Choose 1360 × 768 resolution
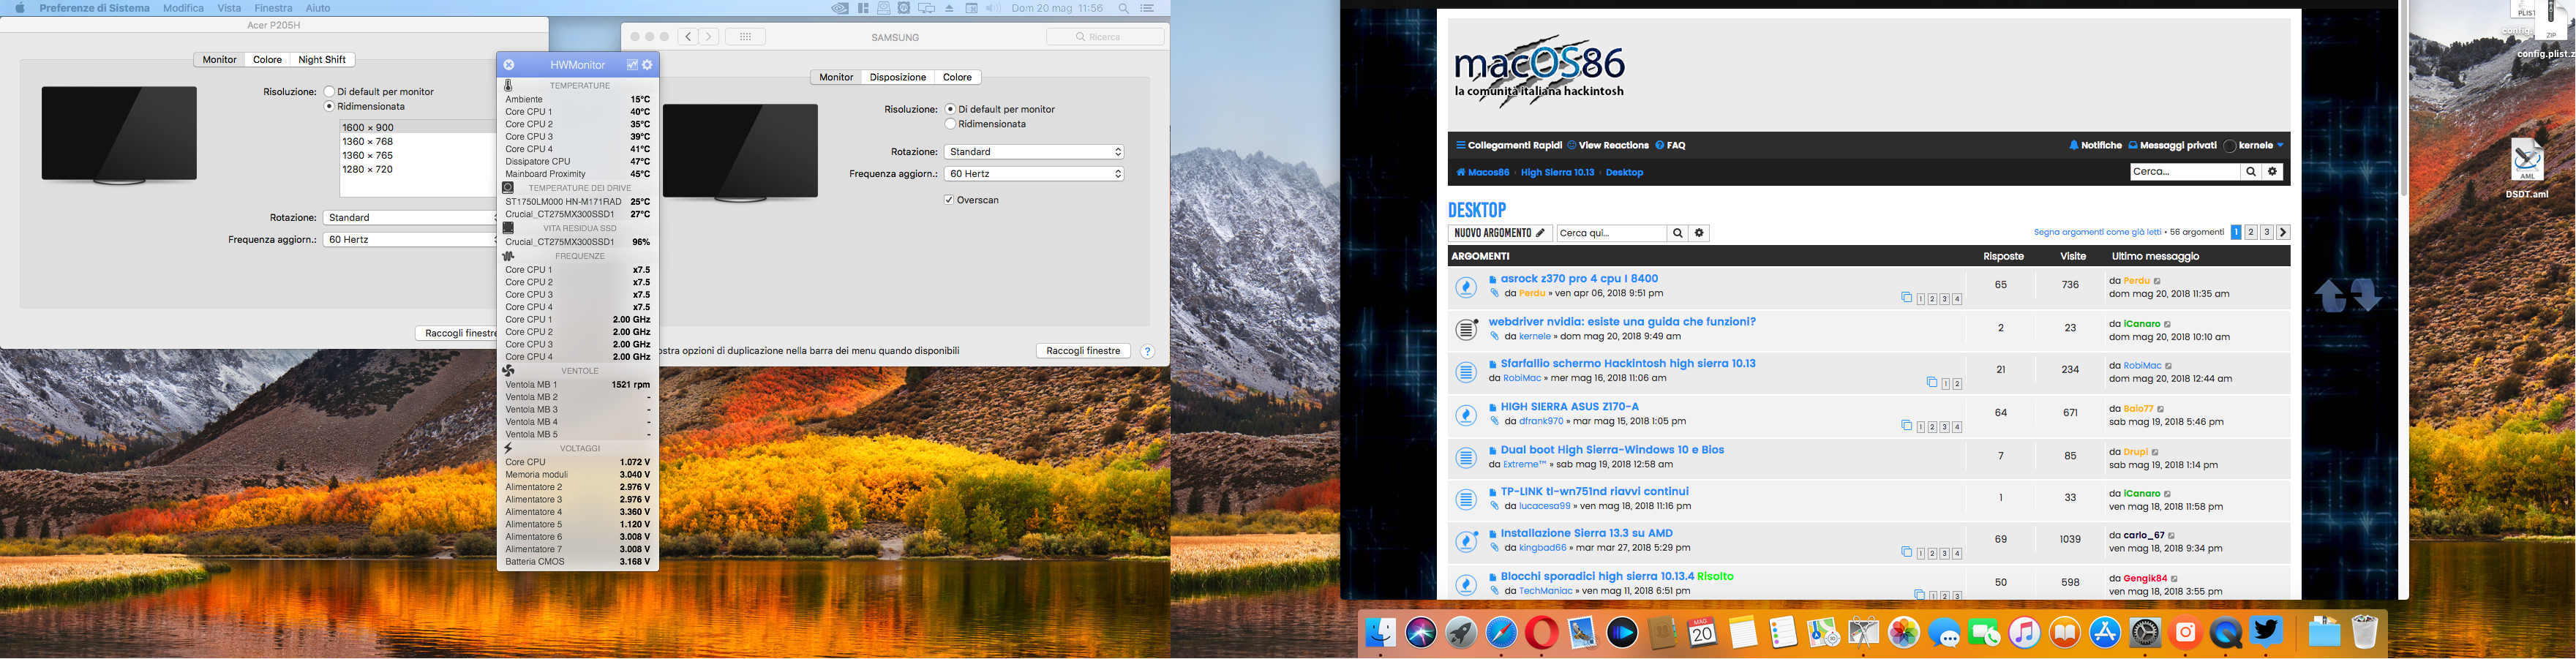The image size is (2576, 659). pyautogui.click(x=367, y=142)
